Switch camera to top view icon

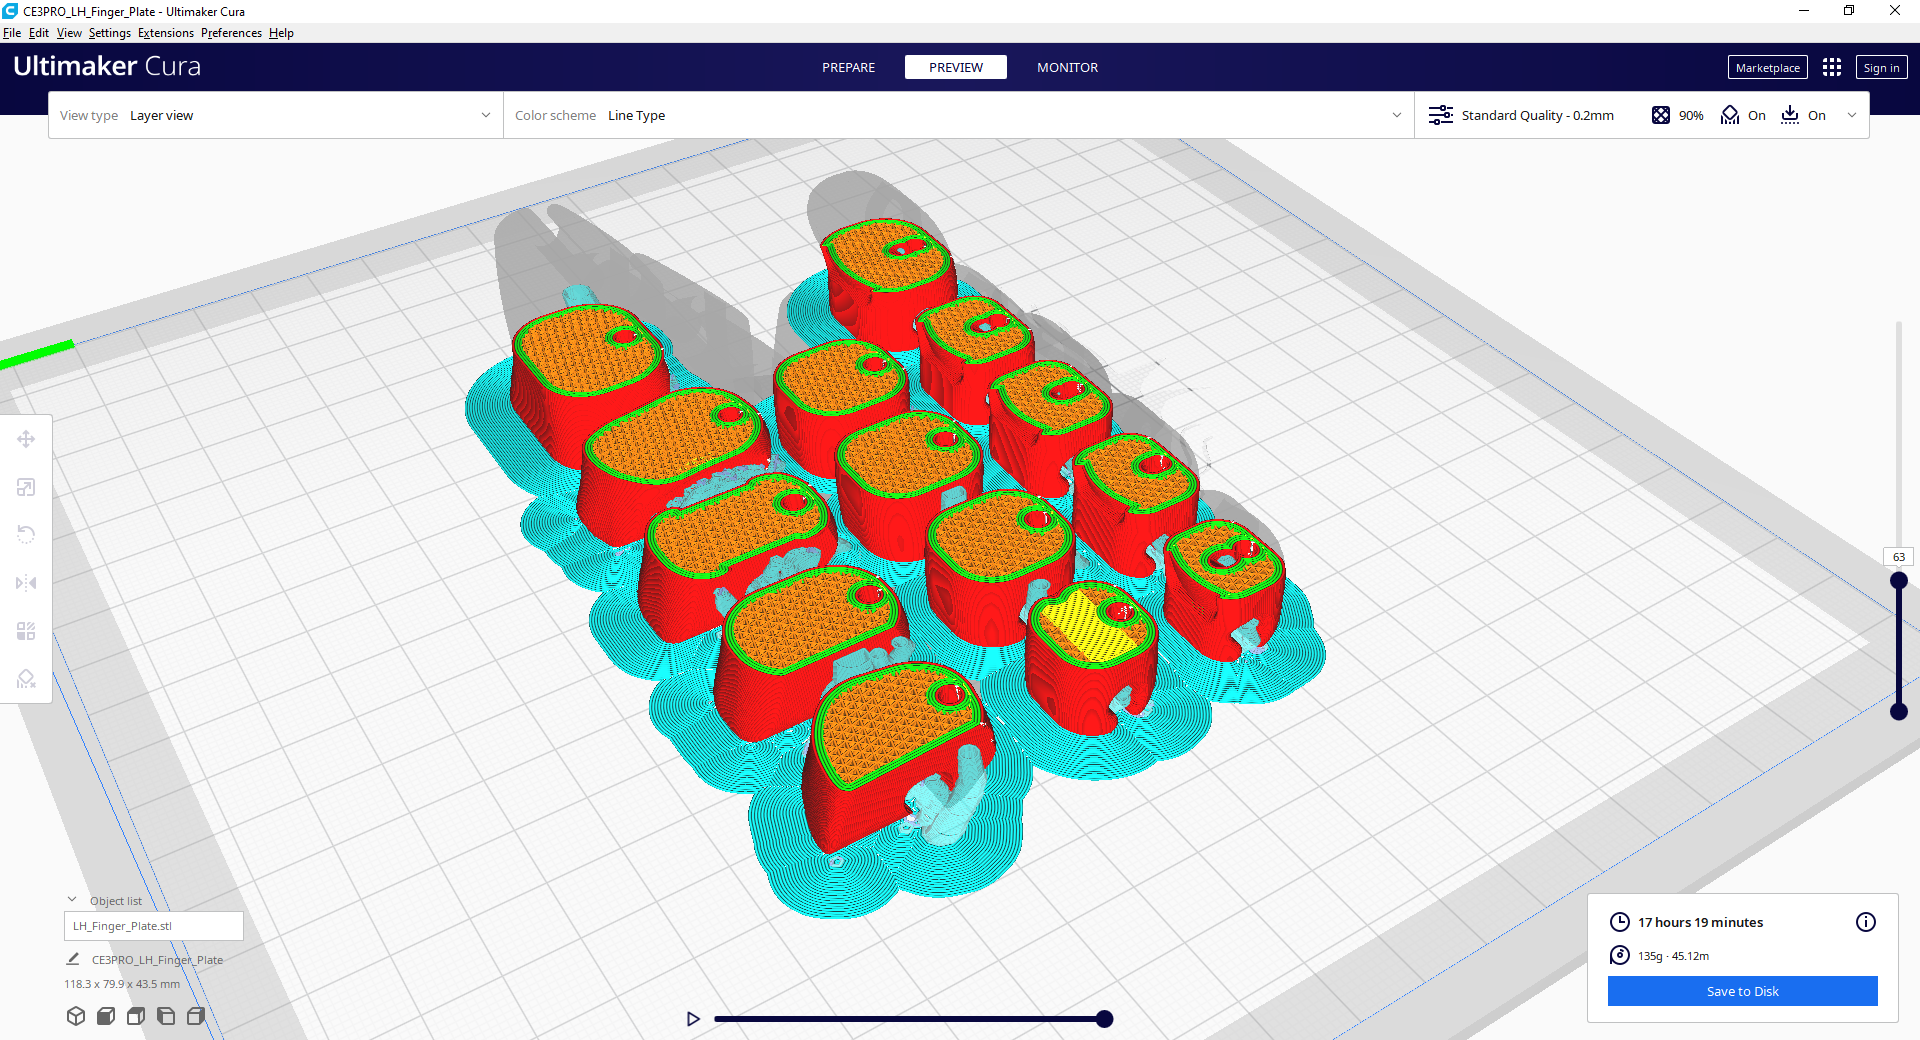pos(136,1016)
